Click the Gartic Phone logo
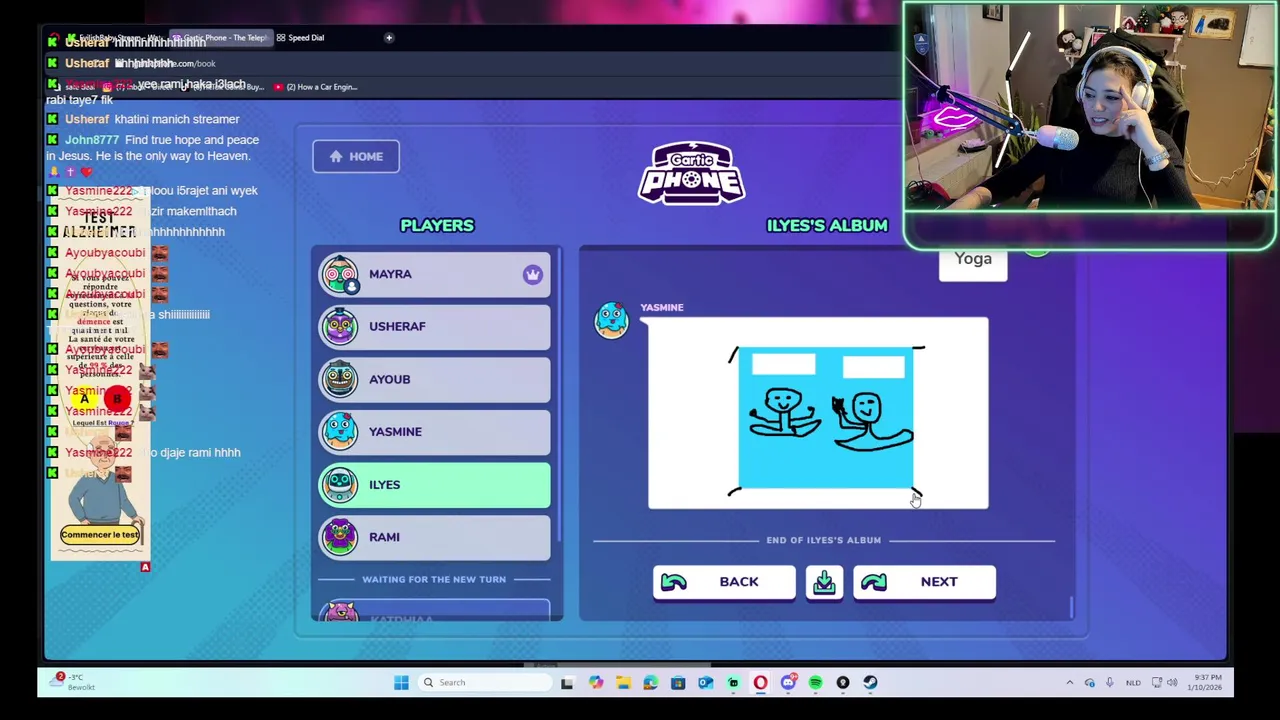 [691, 174]
